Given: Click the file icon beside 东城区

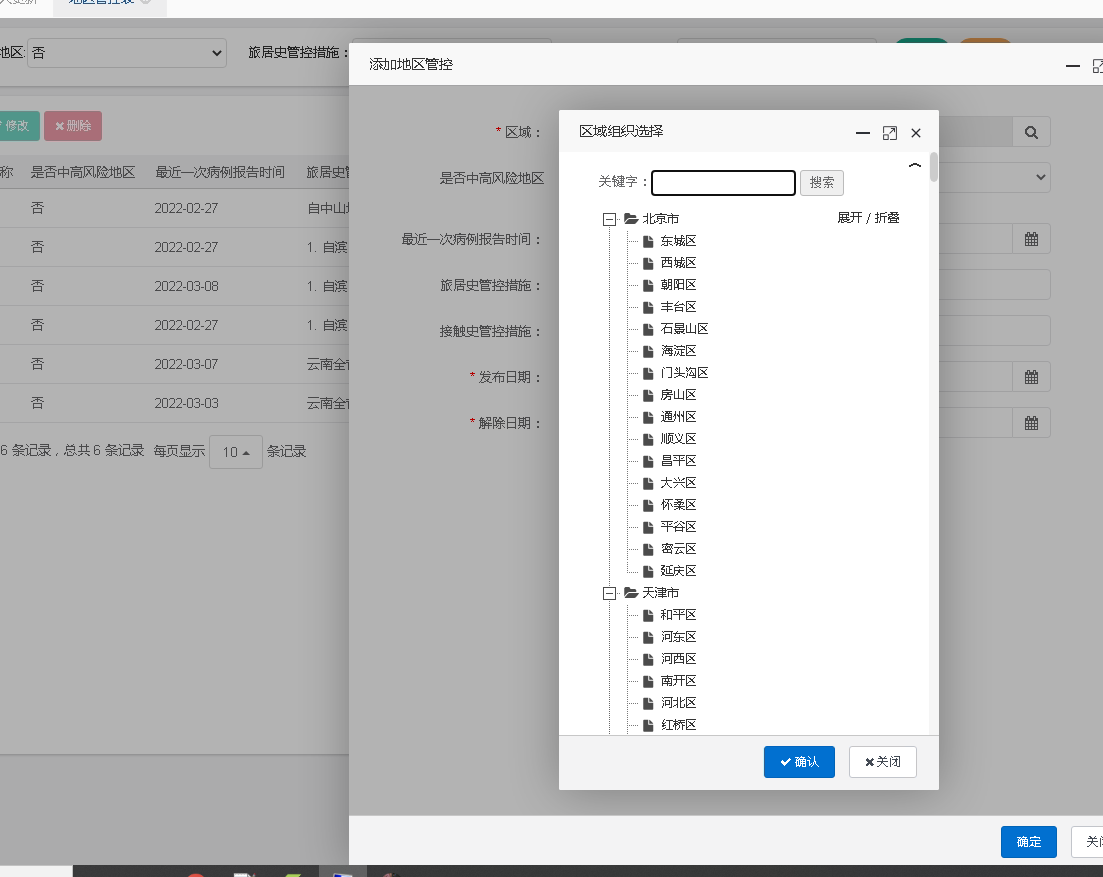Looking at the screenshot, I should [x=648, y=241].
